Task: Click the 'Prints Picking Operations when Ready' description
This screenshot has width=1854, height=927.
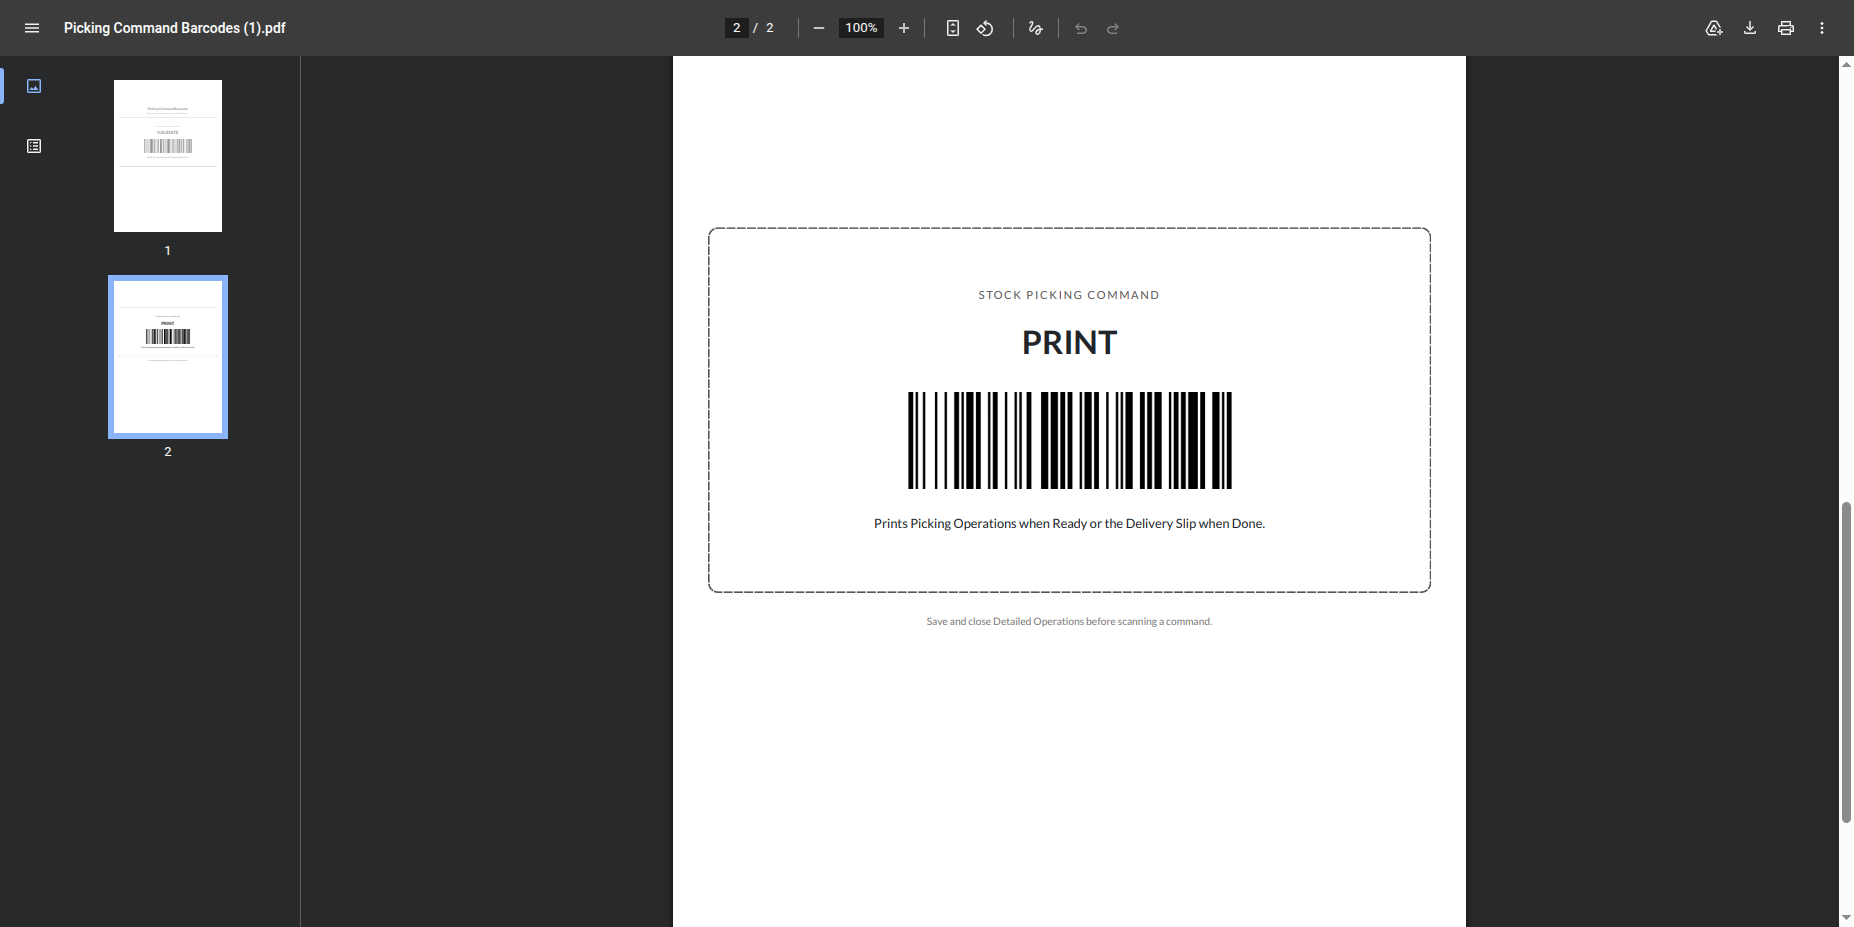Action: (1069, 524)
